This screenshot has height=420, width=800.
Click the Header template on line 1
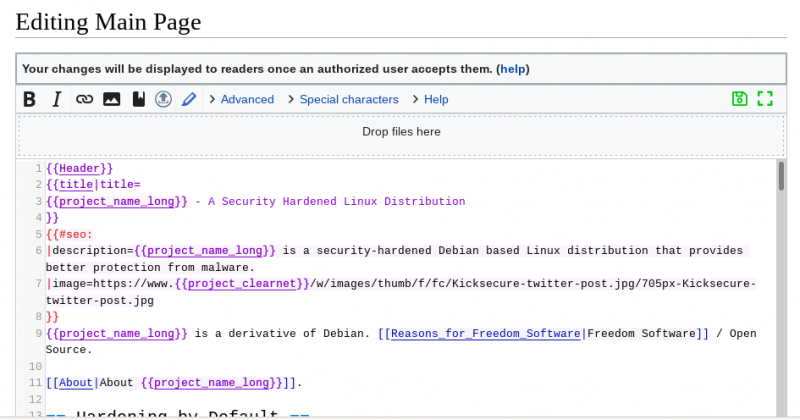point(80,168)
